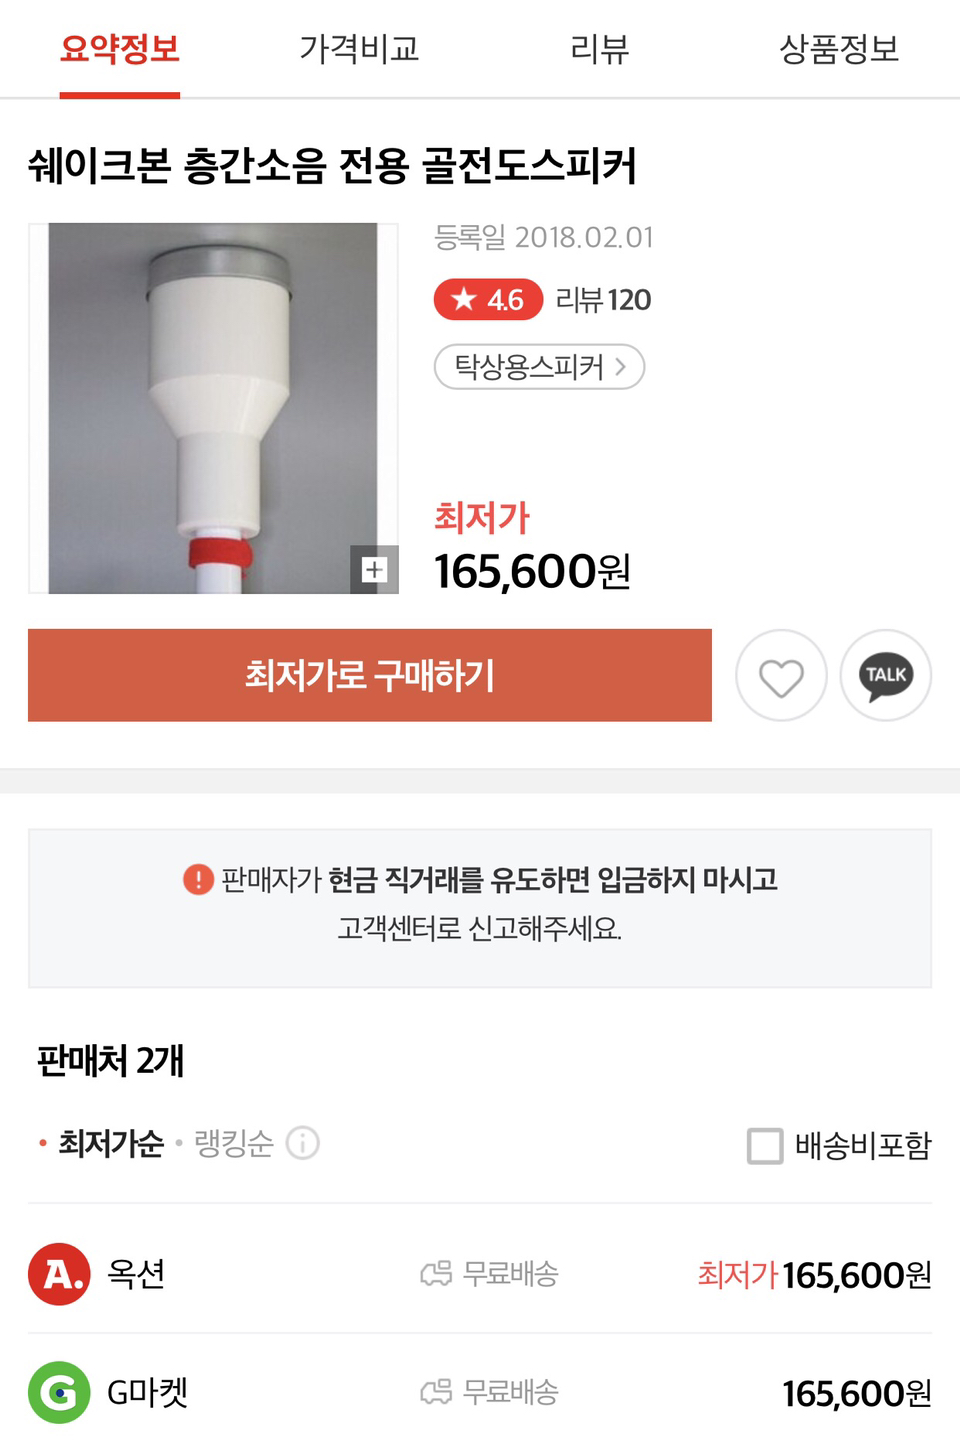This screenshot has height=1440, width=960.
Task: Open the 탁상용스피커 category chip
Action: coord(539,367)
